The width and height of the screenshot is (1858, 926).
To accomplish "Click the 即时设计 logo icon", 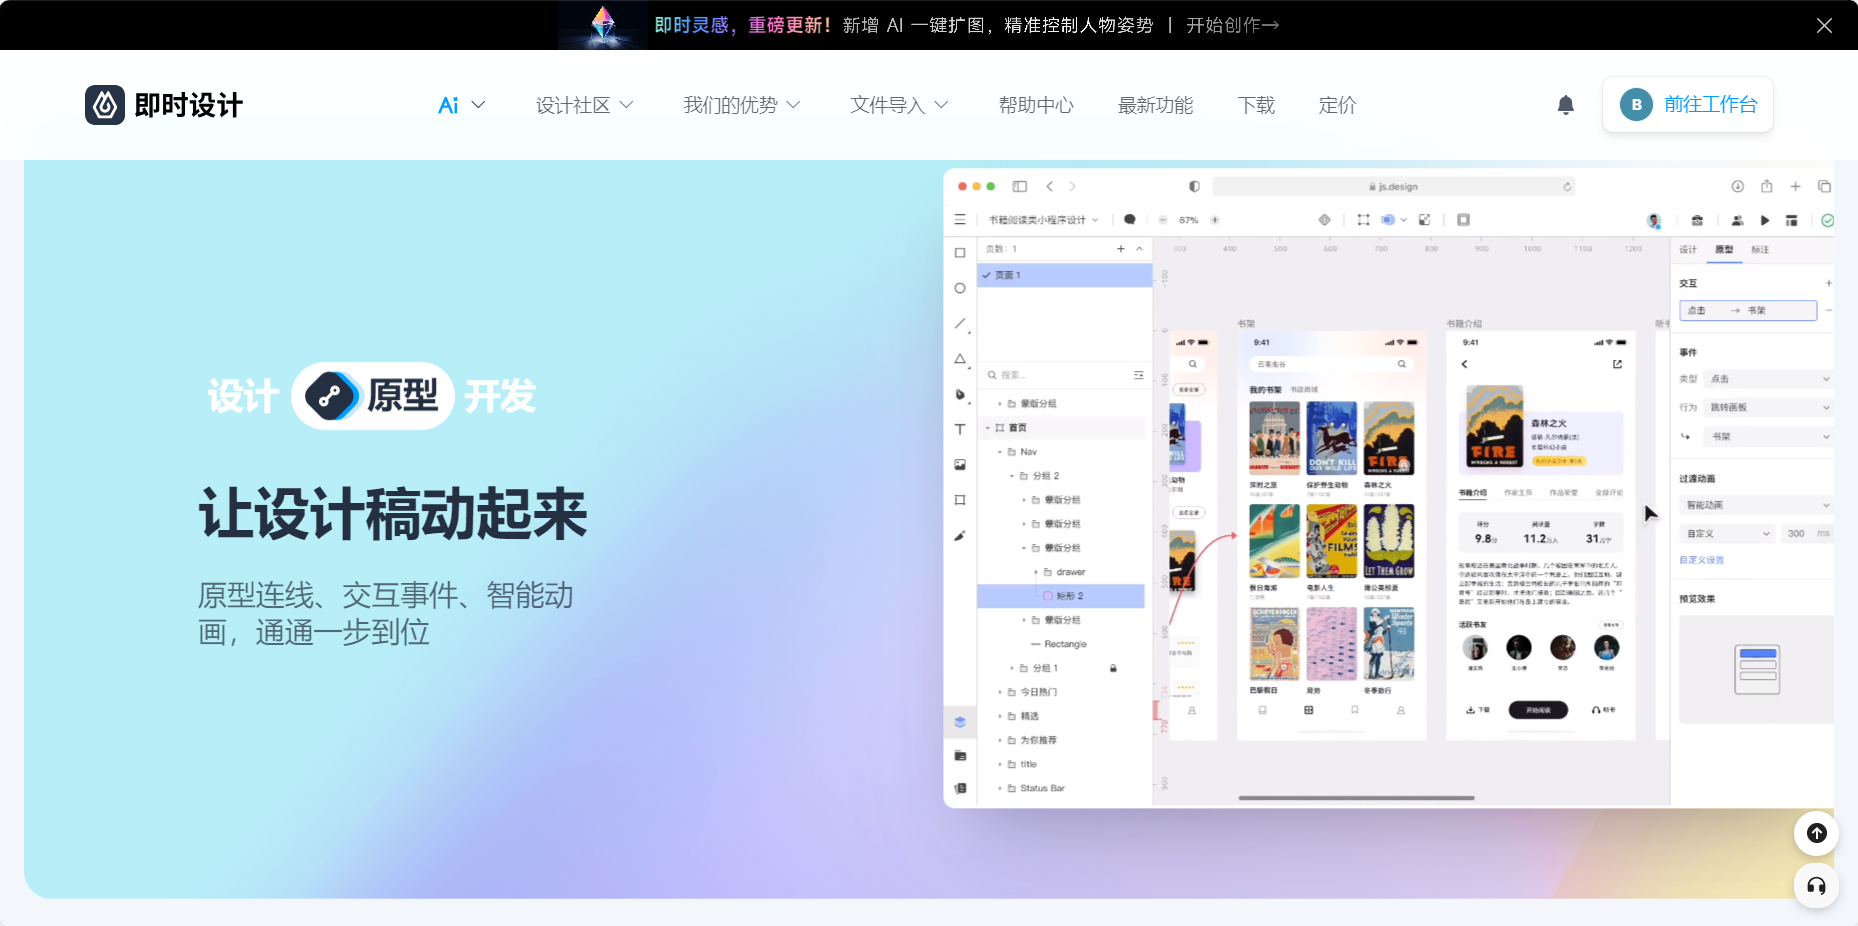I will click(105, 105).
